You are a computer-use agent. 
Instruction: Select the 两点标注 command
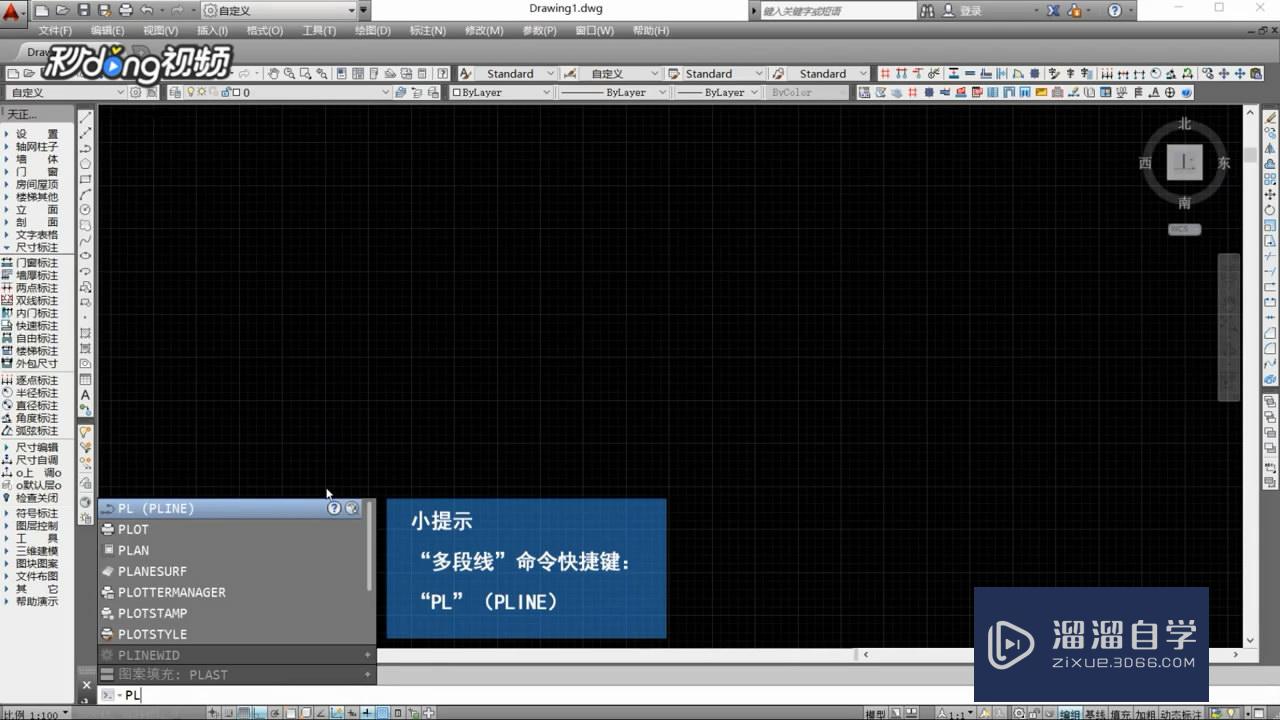pyautogui.click(x=32, y=288)
